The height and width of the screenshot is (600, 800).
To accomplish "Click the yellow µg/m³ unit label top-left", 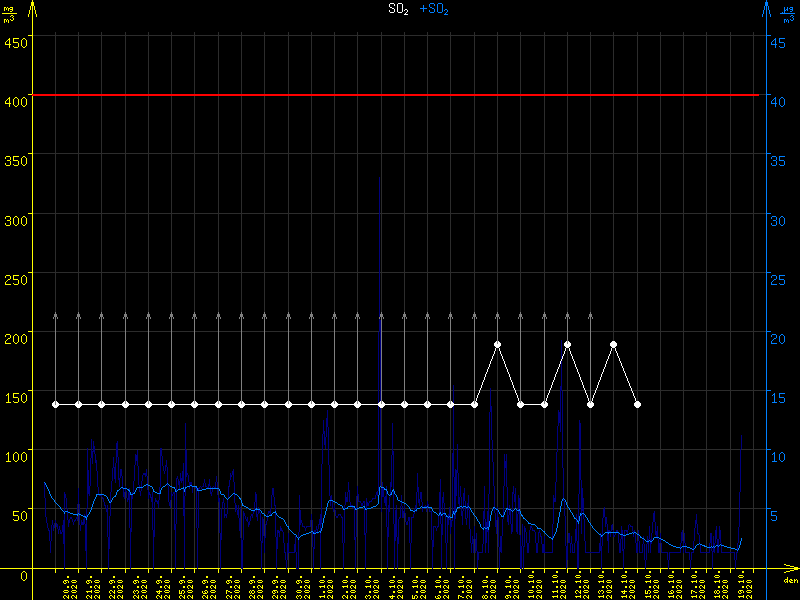I will [9, 13].
